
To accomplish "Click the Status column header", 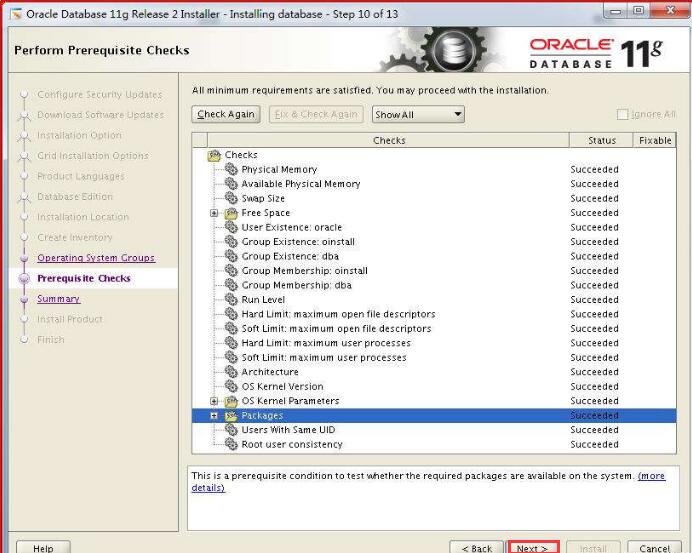I will pyautogui.click(x=601, y=140).
